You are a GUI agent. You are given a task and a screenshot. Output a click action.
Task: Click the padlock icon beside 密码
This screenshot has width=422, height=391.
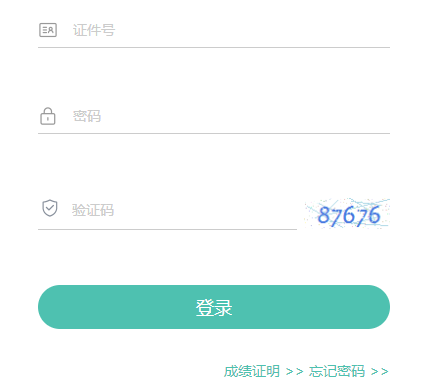[x=48, y=116]
